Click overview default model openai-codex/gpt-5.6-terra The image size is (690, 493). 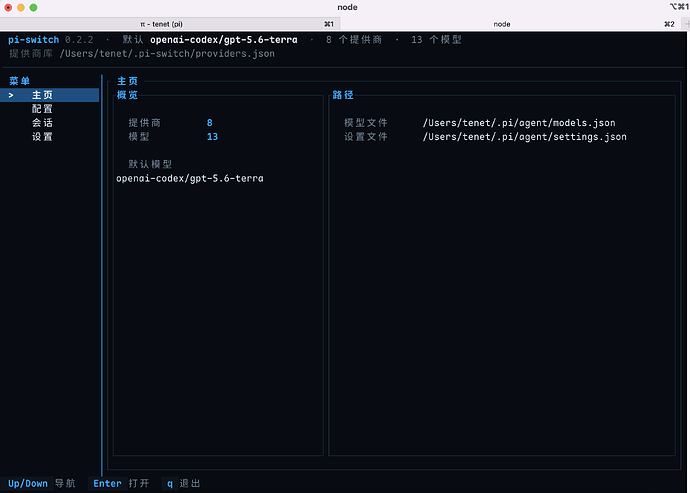(x=190, y=178)
